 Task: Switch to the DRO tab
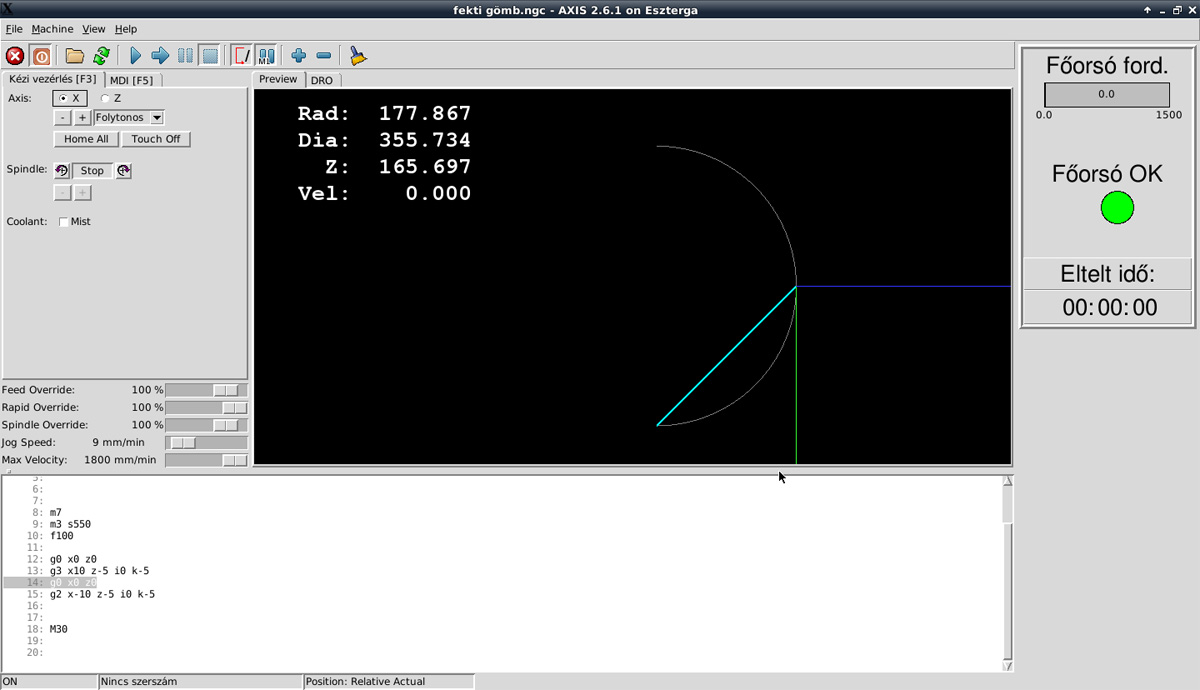tap(322, 80)
